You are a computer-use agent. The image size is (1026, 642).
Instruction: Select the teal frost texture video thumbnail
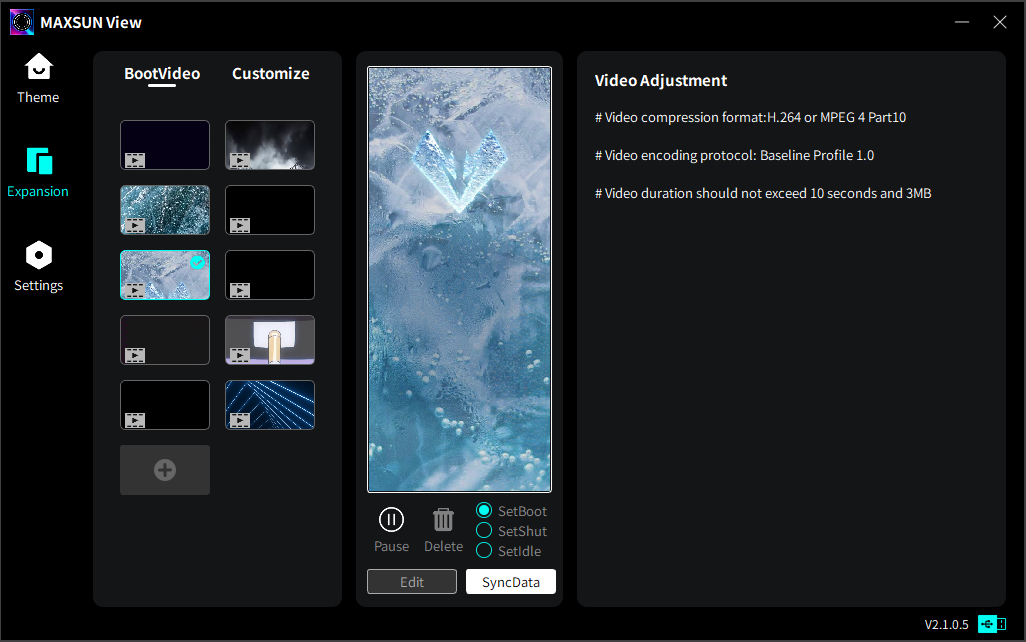[165, 210]
